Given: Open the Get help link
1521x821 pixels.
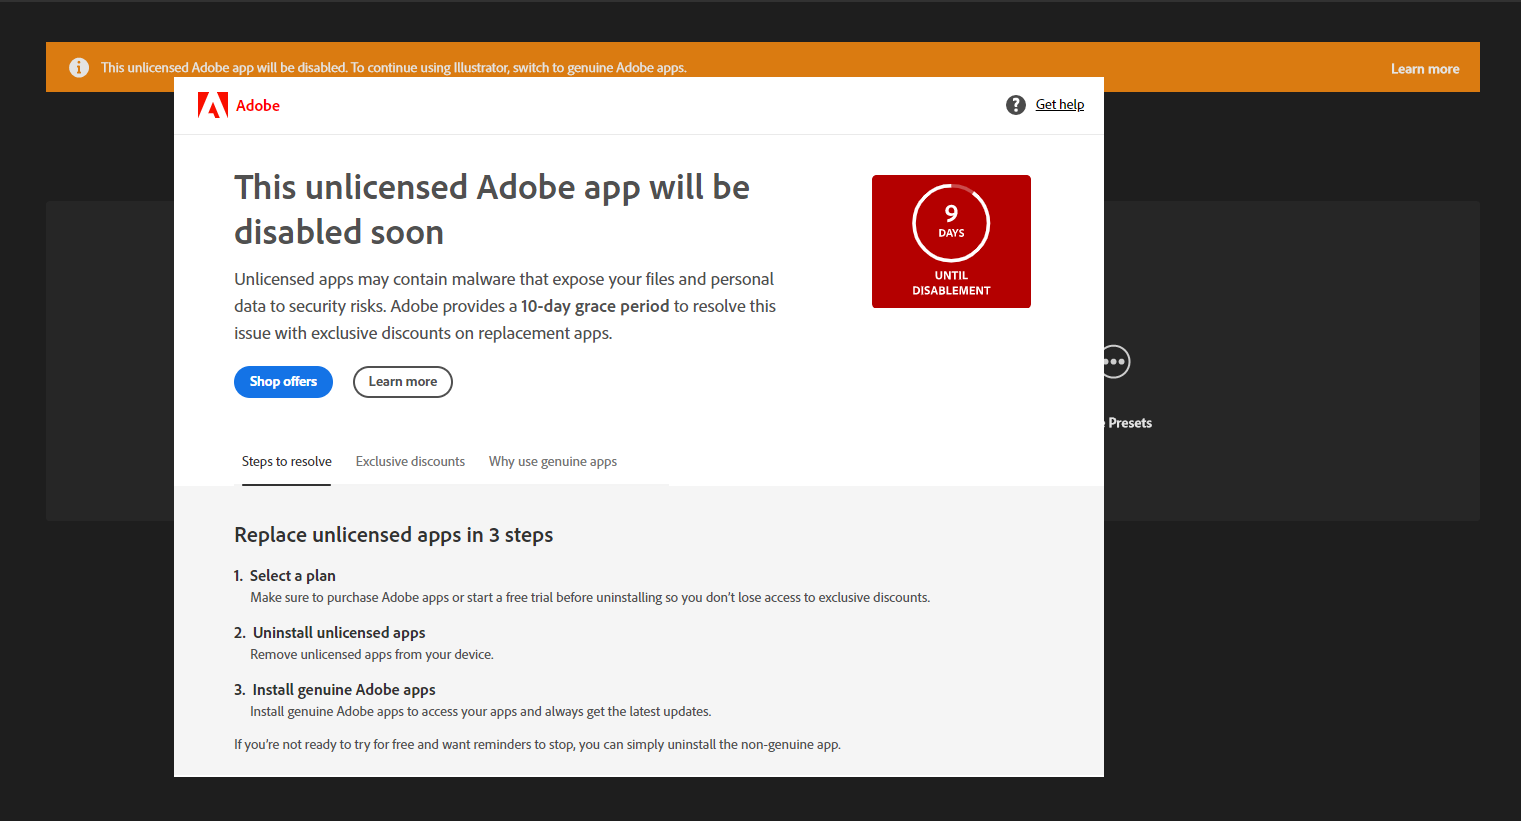Looking at the screenshot, I should point(1059,105).
